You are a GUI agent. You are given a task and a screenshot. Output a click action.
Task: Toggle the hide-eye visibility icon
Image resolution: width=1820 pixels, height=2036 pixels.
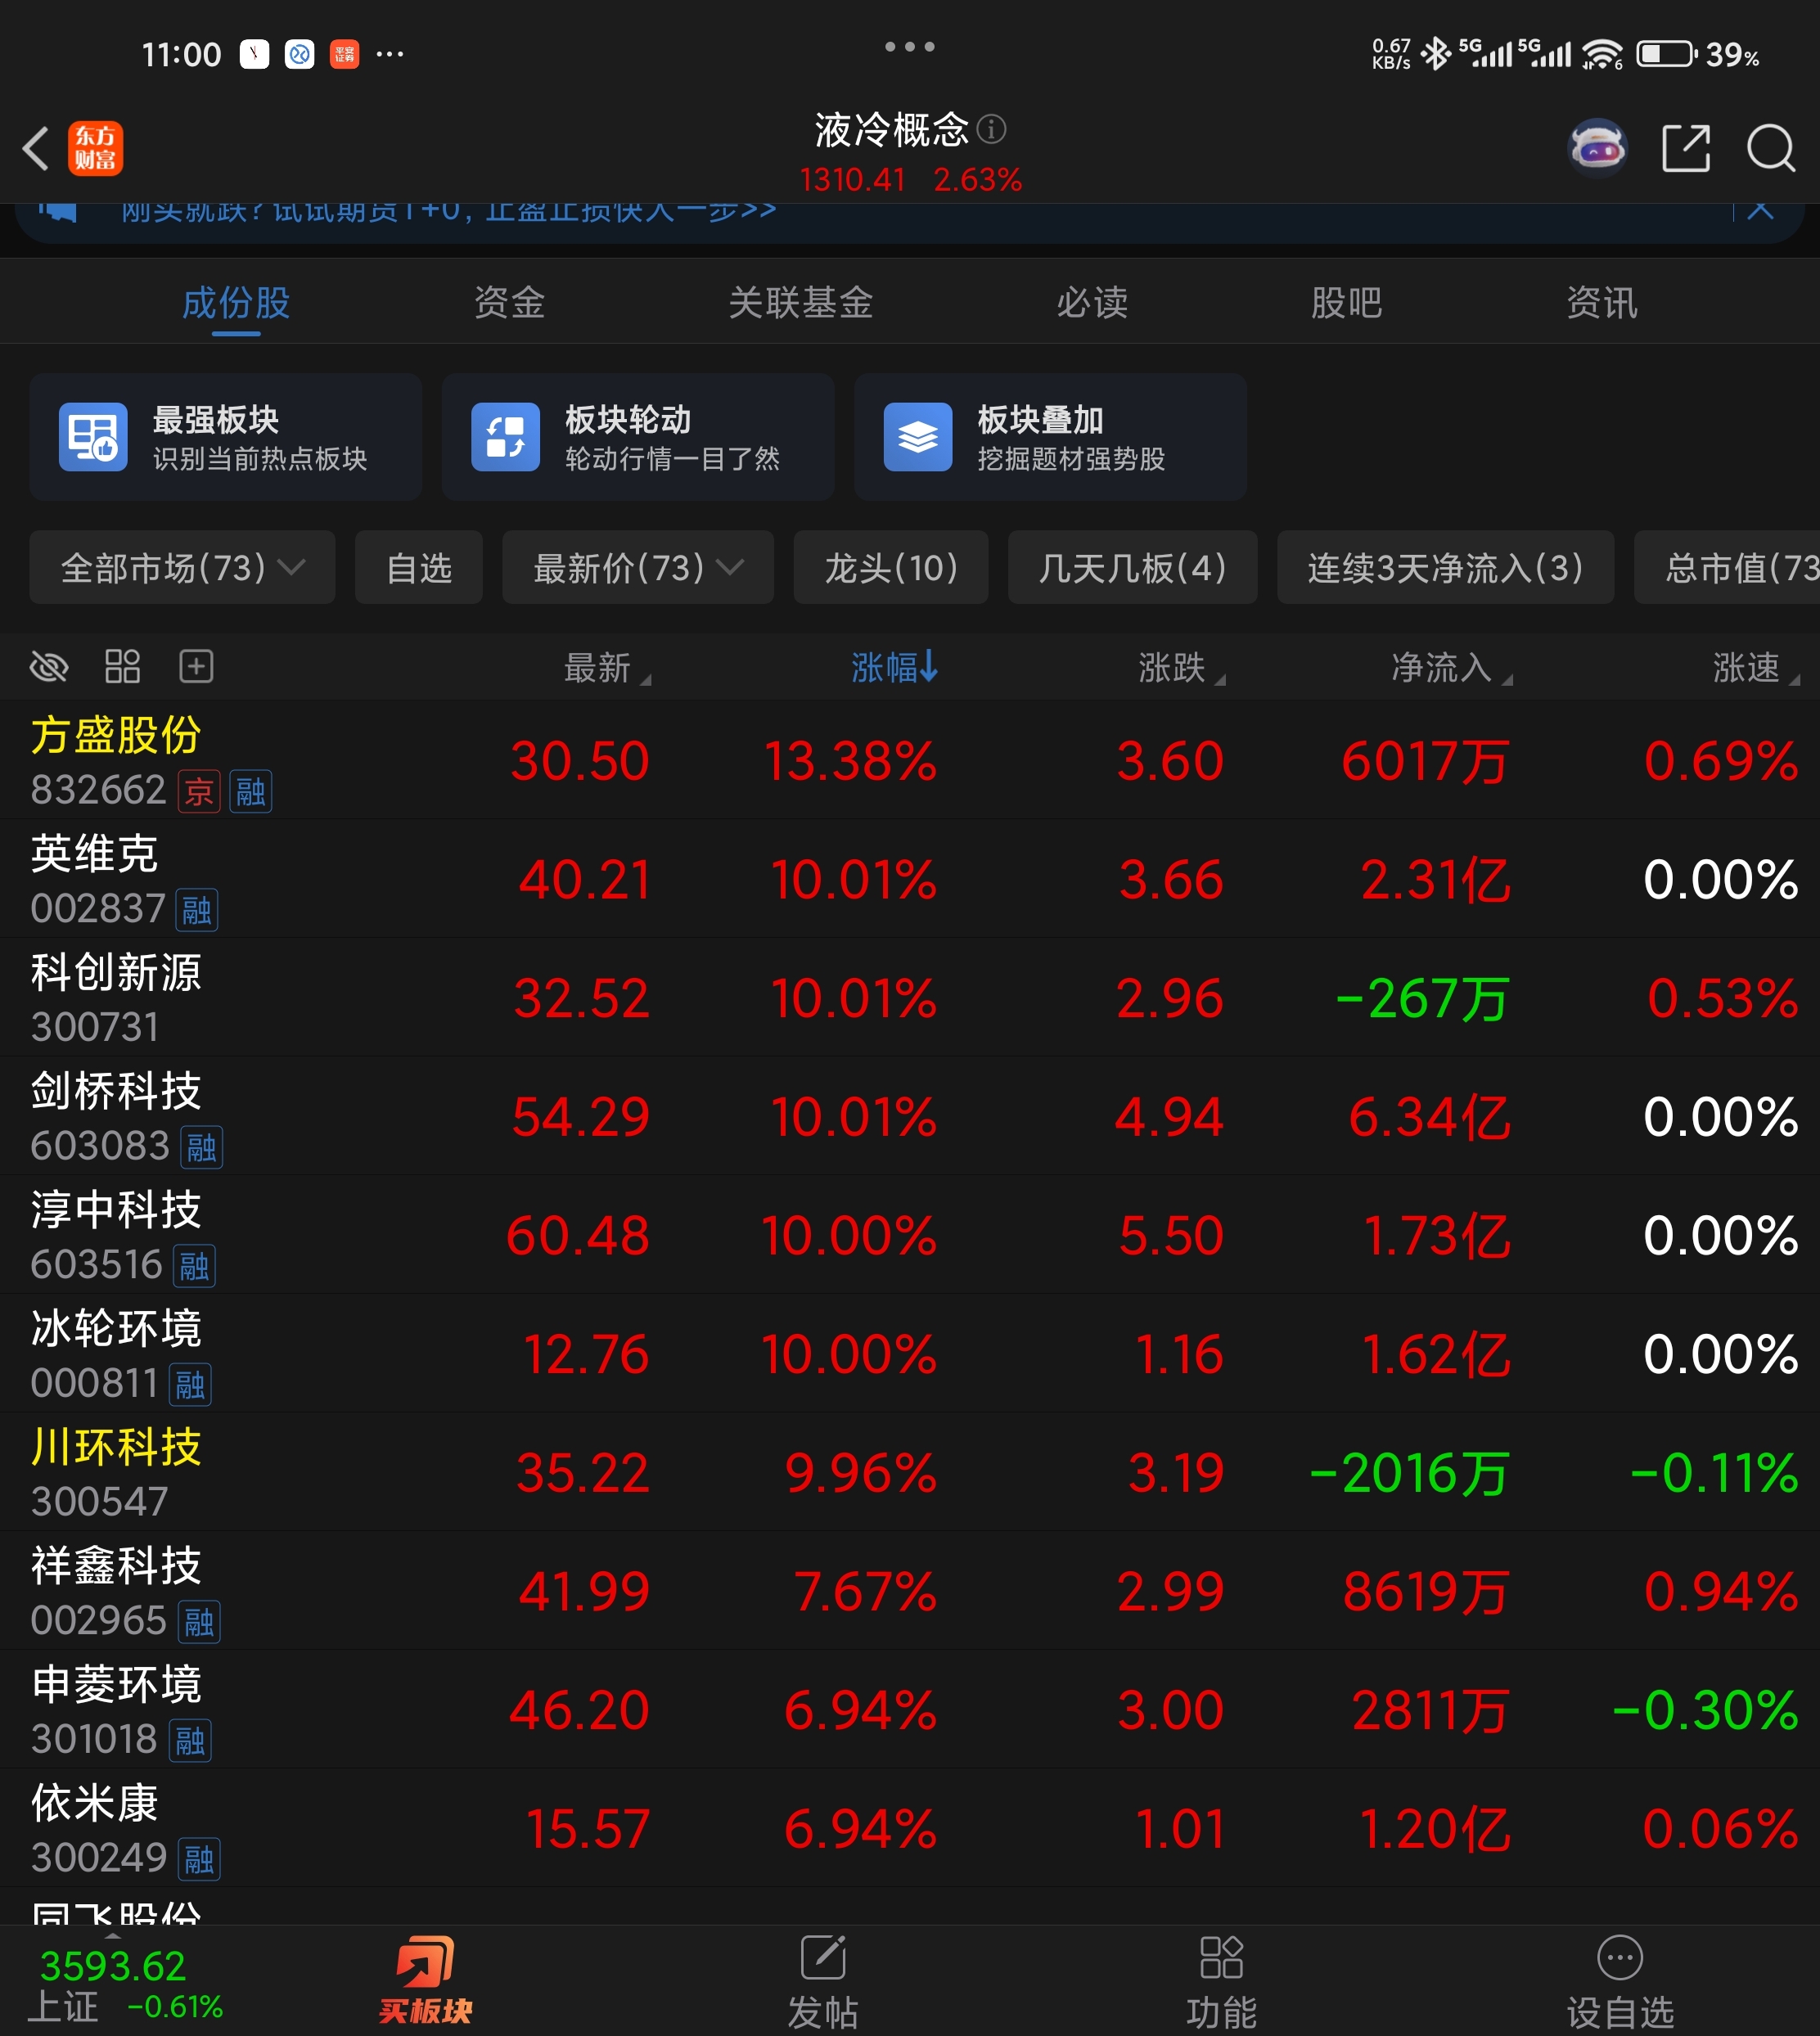(49, 666)
